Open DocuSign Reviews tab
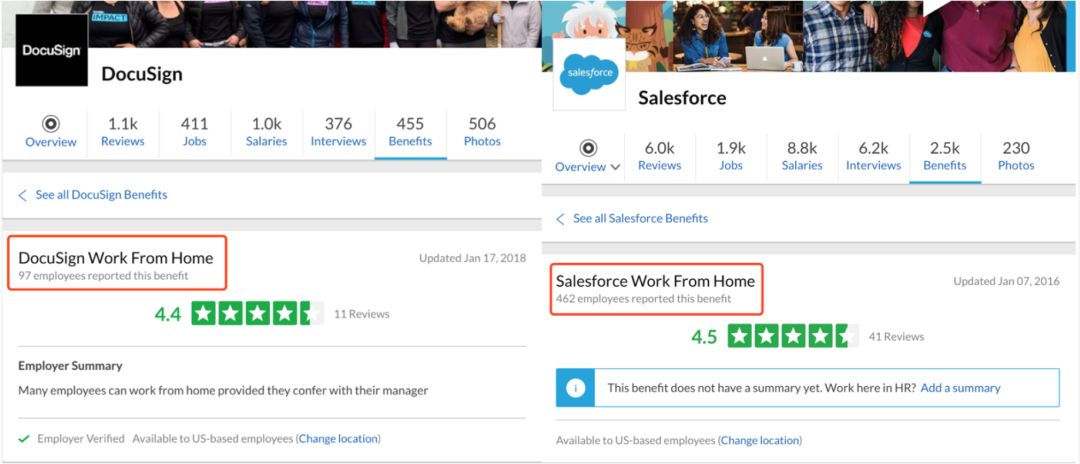 [x=123, y=132]
